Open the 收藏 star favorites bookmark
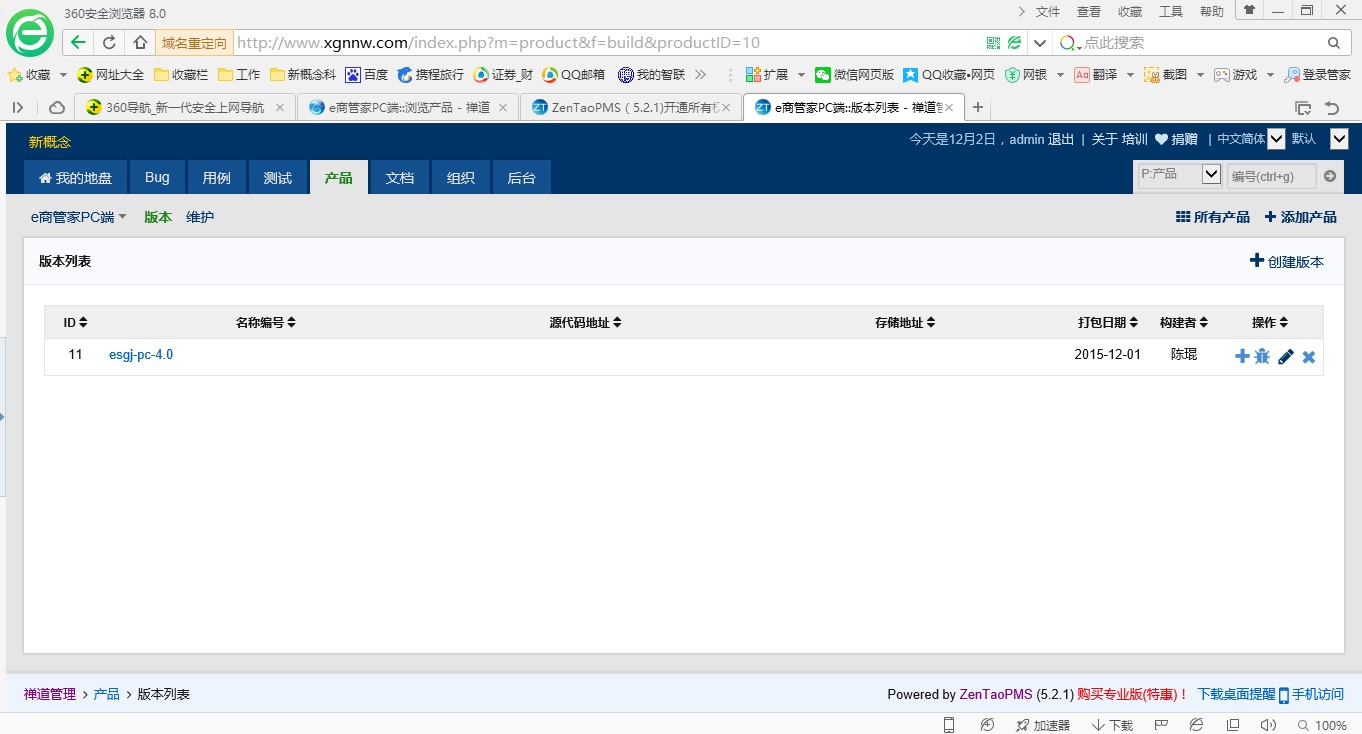This screenshot has width=1362, height=734. click(29, 75)
